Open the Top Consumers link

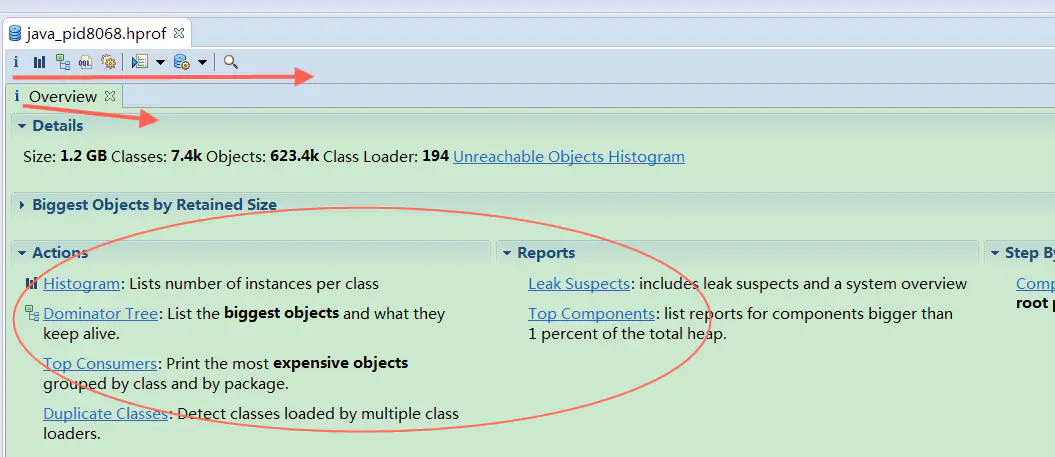[100, 363]
